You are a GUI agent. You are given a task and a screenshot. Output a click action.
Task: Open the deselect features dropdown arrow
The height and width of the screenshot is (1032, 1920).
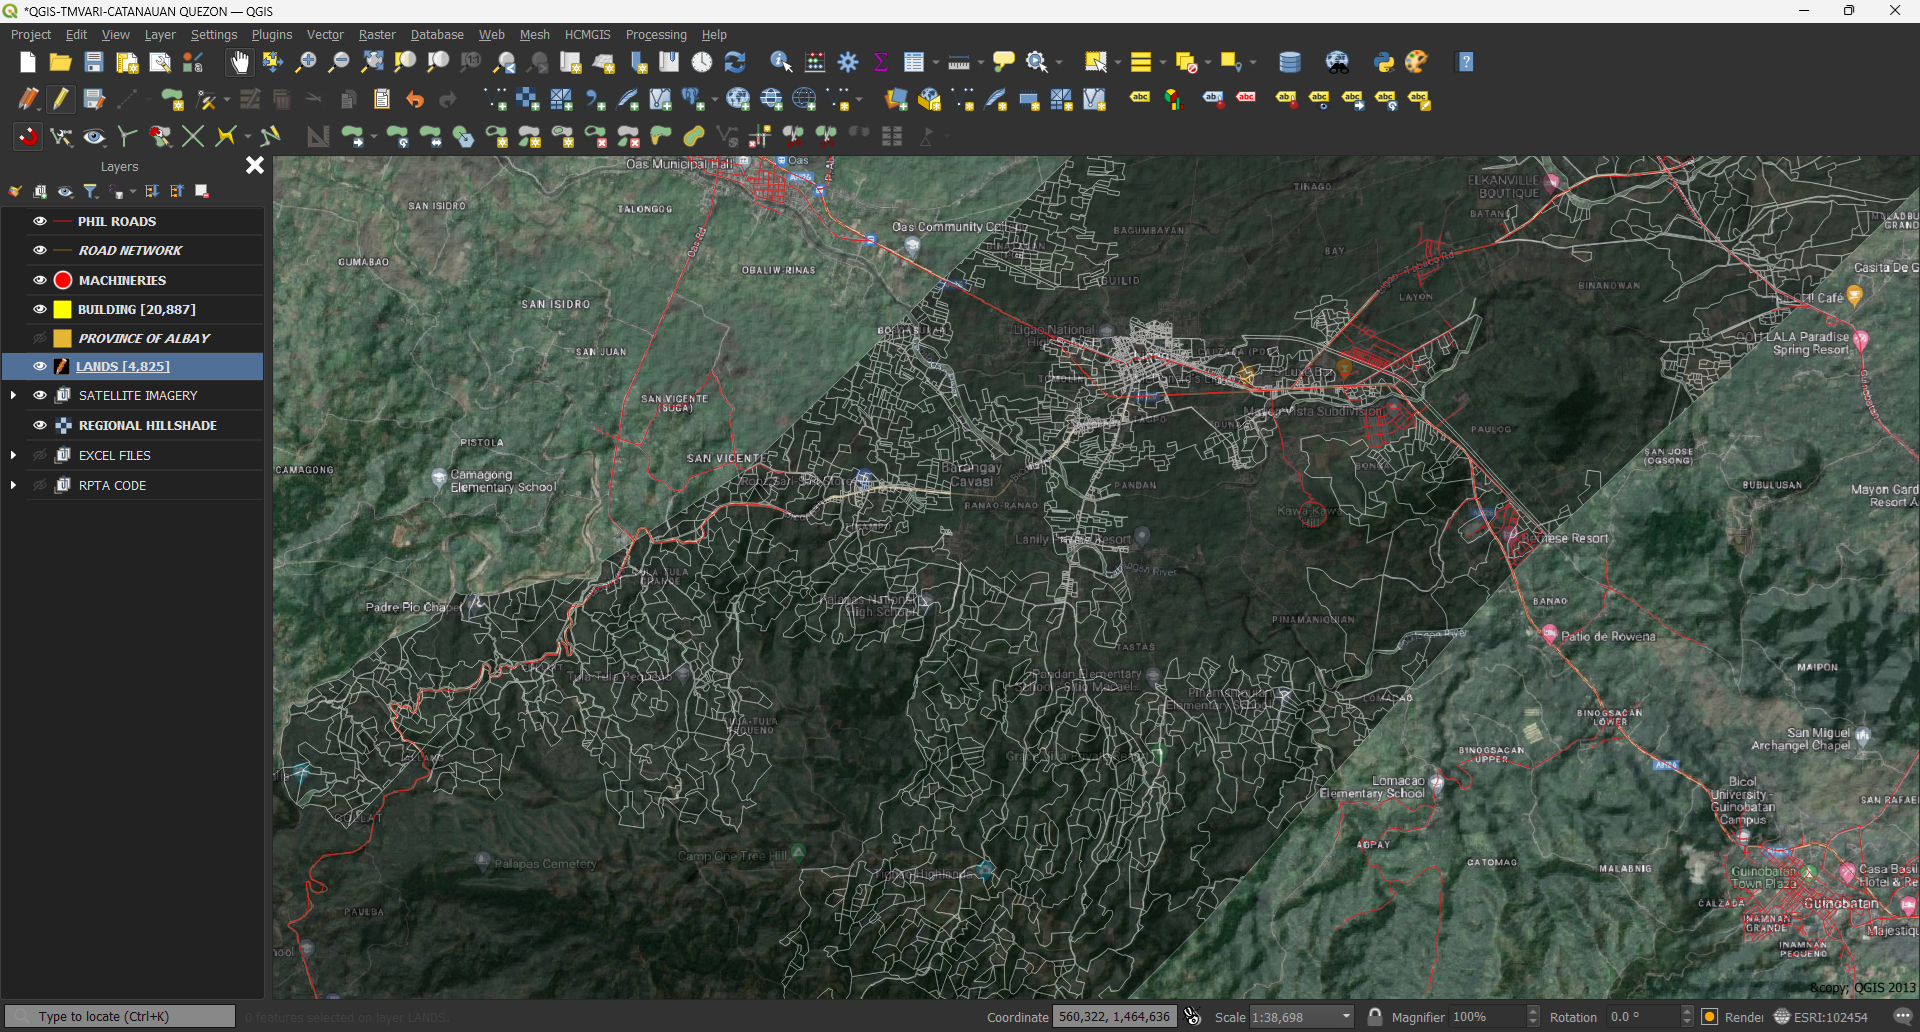click(x=1208, y=62)
